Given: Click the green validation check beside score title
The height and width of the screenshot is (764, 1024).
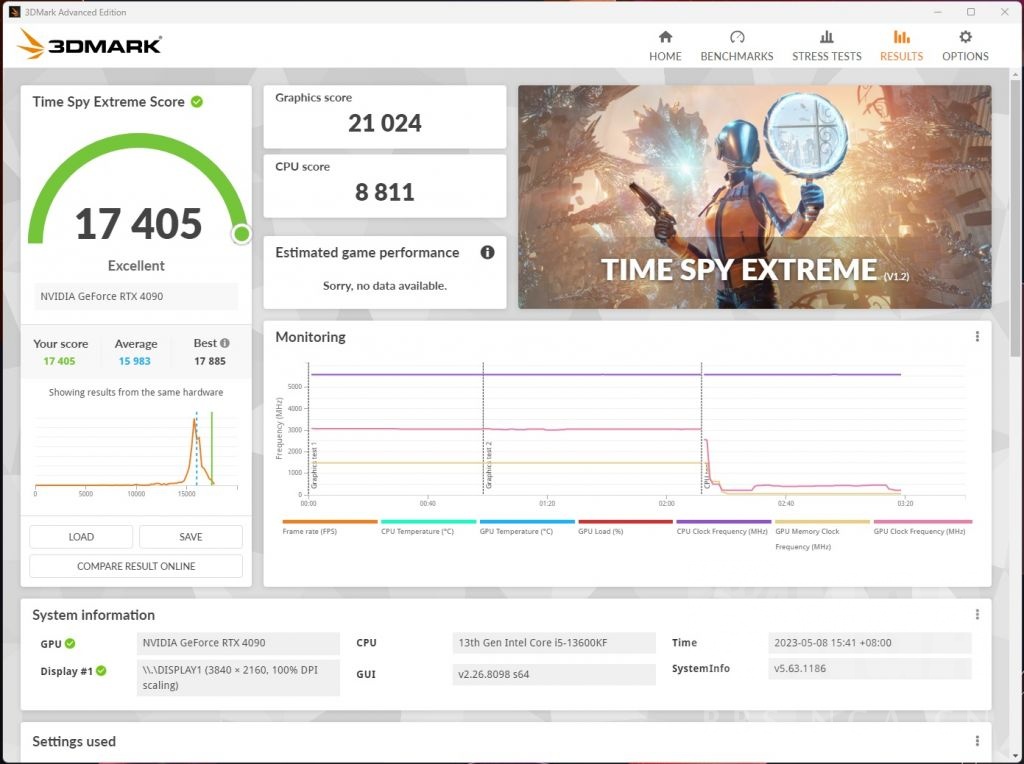Looking at the screenshot, I should [x=197, y=101].
